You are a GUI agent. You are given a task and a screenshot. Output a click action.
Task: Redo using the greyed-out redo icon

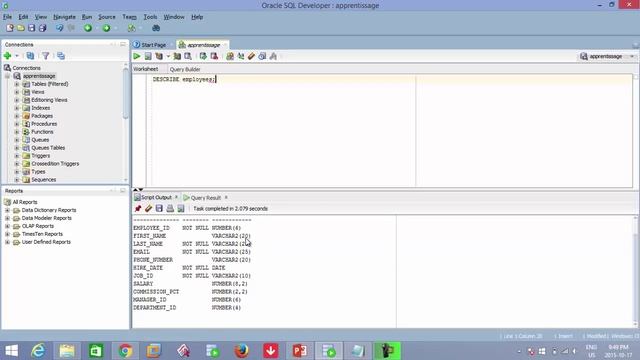pos(71,28)
